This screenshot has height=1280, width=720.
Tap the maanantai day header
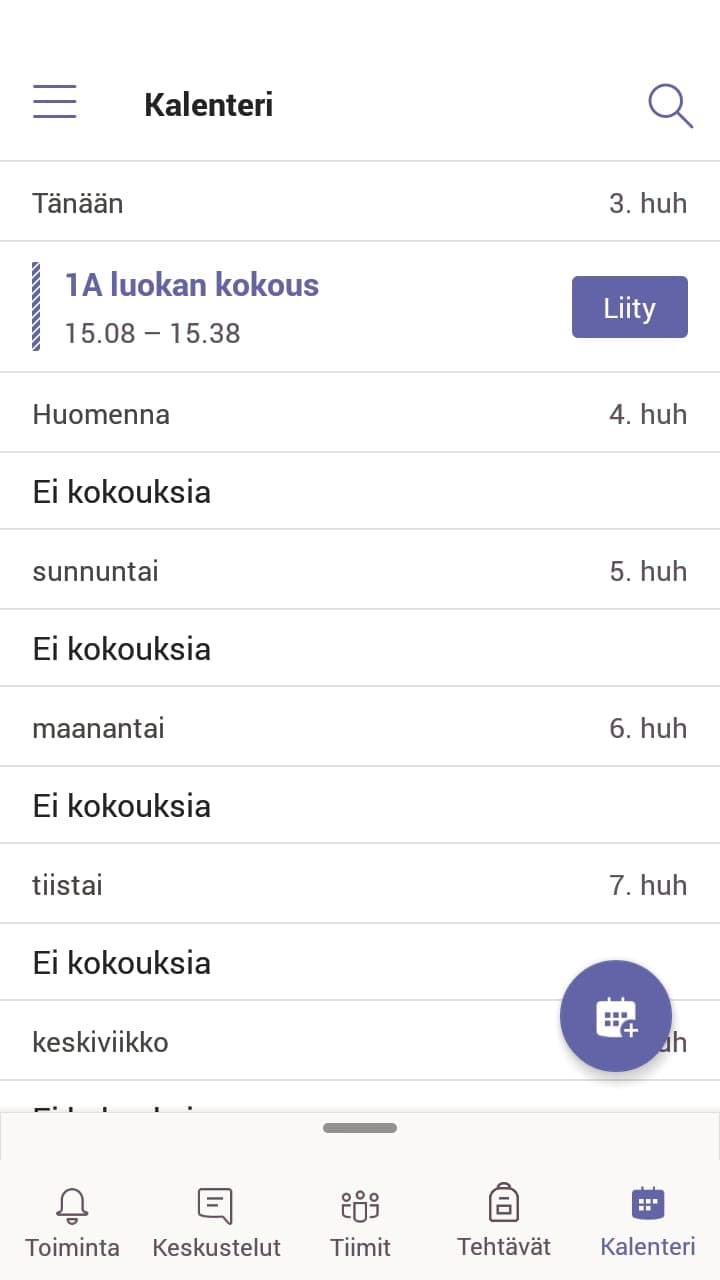[x=98, y=728]
